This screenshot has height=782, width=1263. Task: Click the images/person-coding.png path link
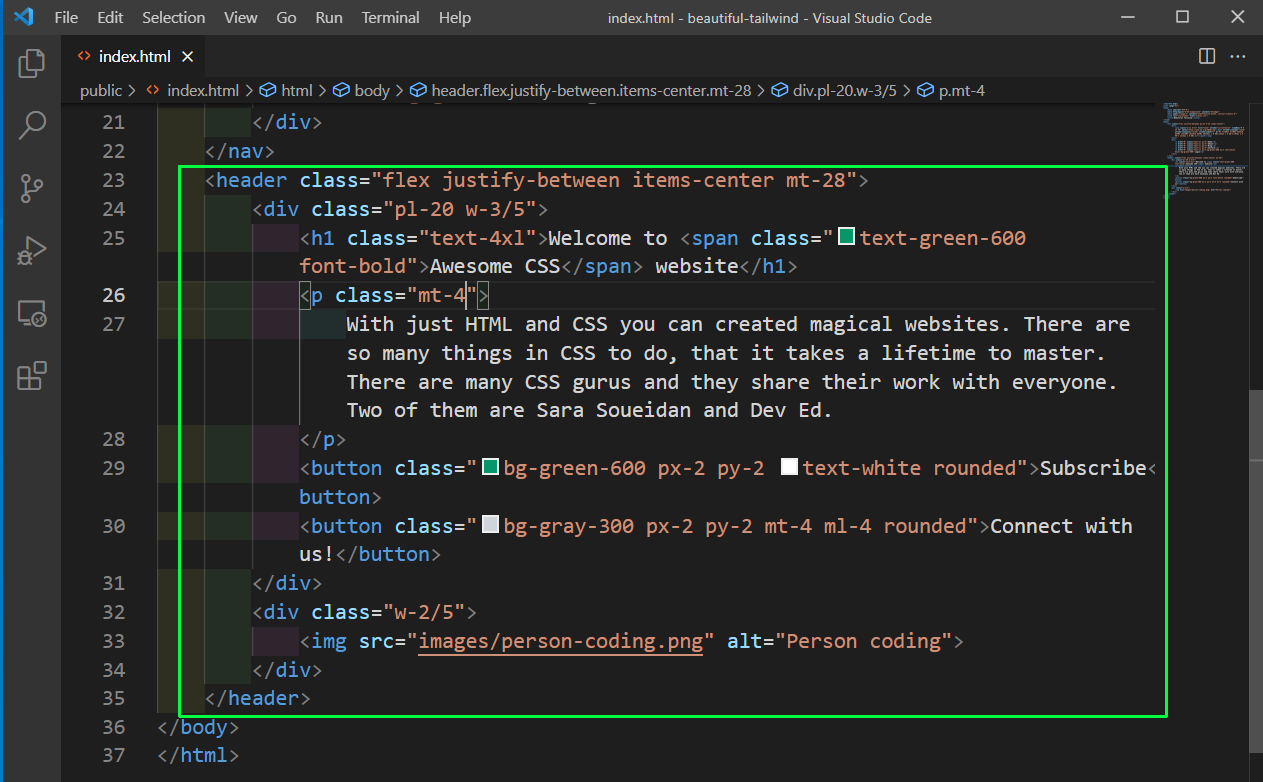[561, 641]
